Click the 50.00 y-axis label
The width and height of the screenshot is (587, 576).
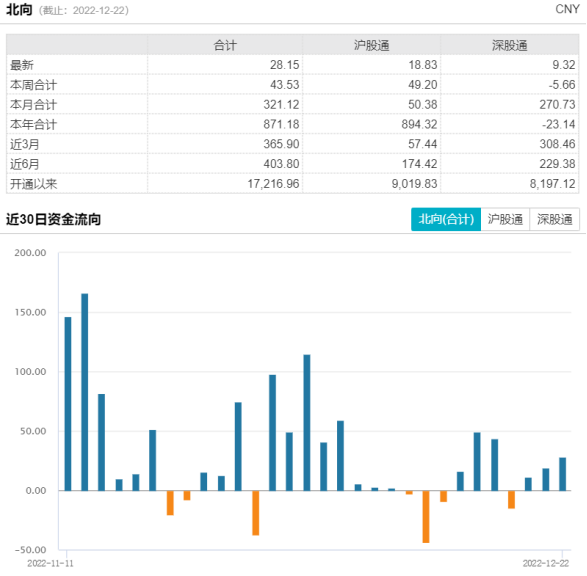tap(33, 431)
